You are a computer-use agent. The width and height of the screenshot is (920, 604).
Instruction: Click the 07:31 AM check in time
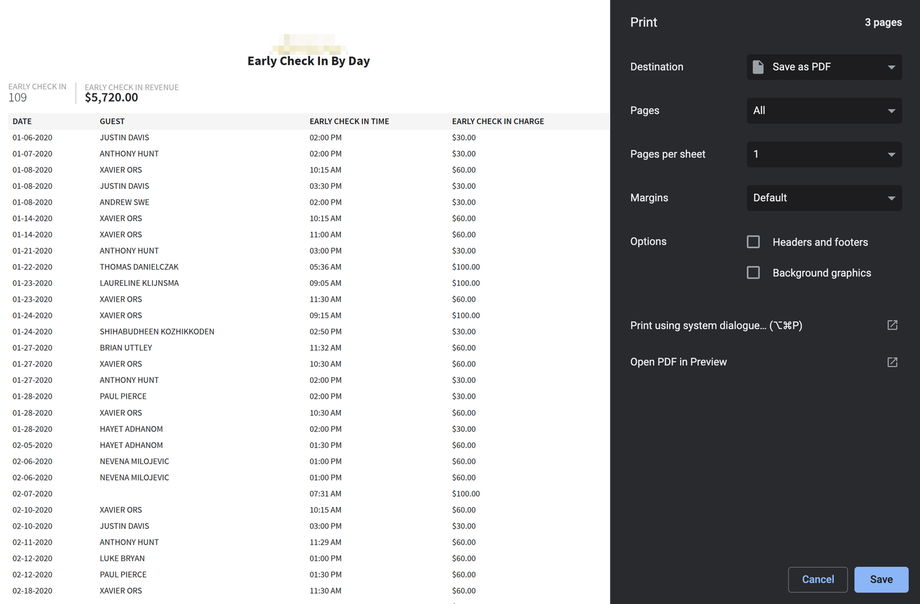point(325,494)
